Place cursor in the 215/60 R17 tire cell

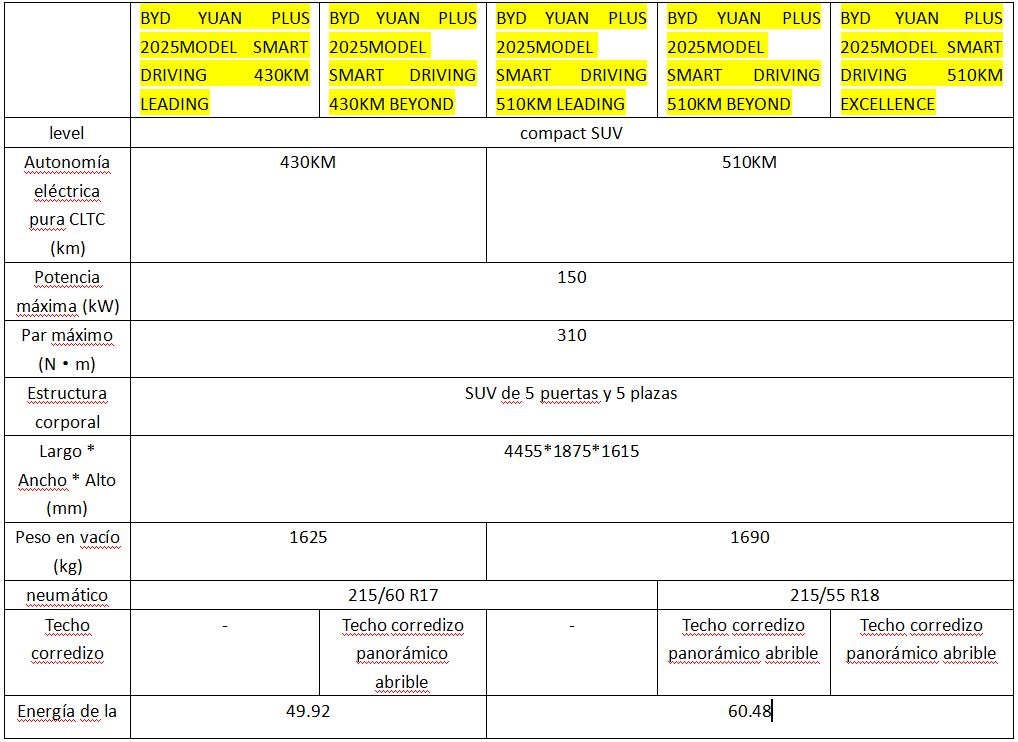pyautogui.click(x=393, y=595)
